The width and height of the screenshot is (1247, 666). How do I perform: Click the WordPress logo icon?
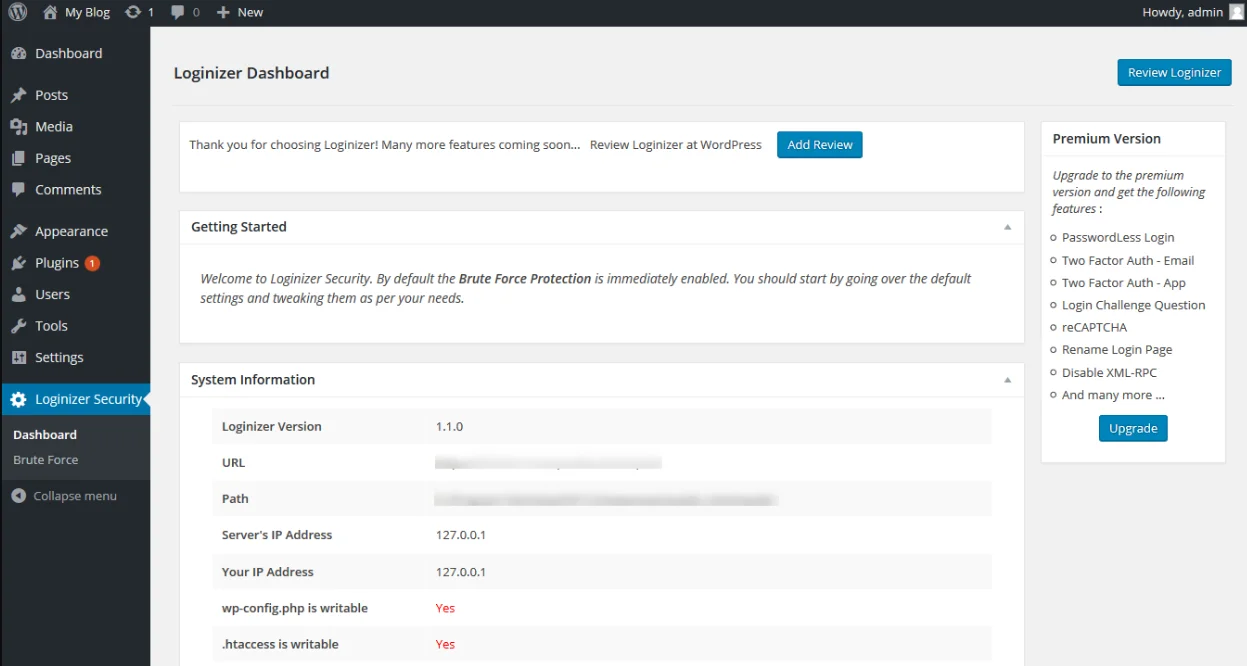[18, 12]
